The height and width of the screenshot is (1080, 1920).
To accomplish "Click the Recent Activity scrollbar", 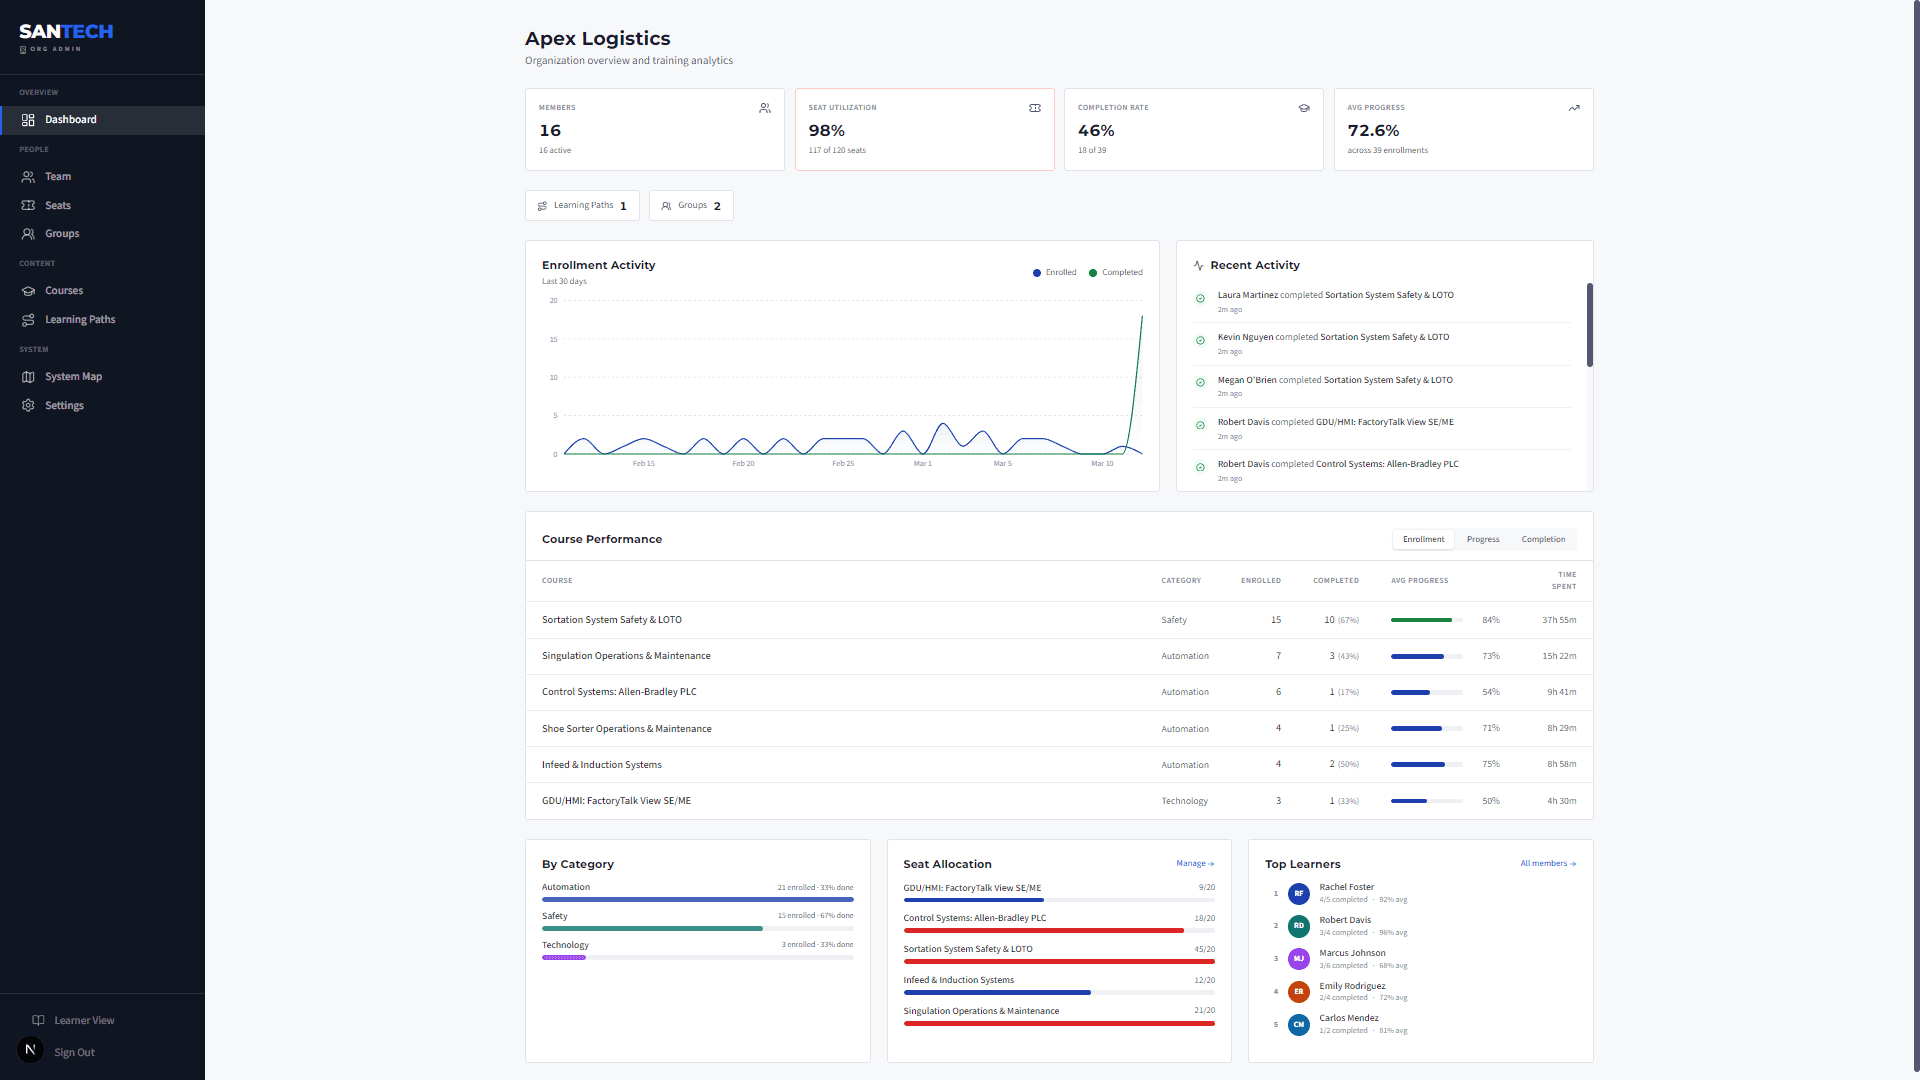I will coord(1589,325).
